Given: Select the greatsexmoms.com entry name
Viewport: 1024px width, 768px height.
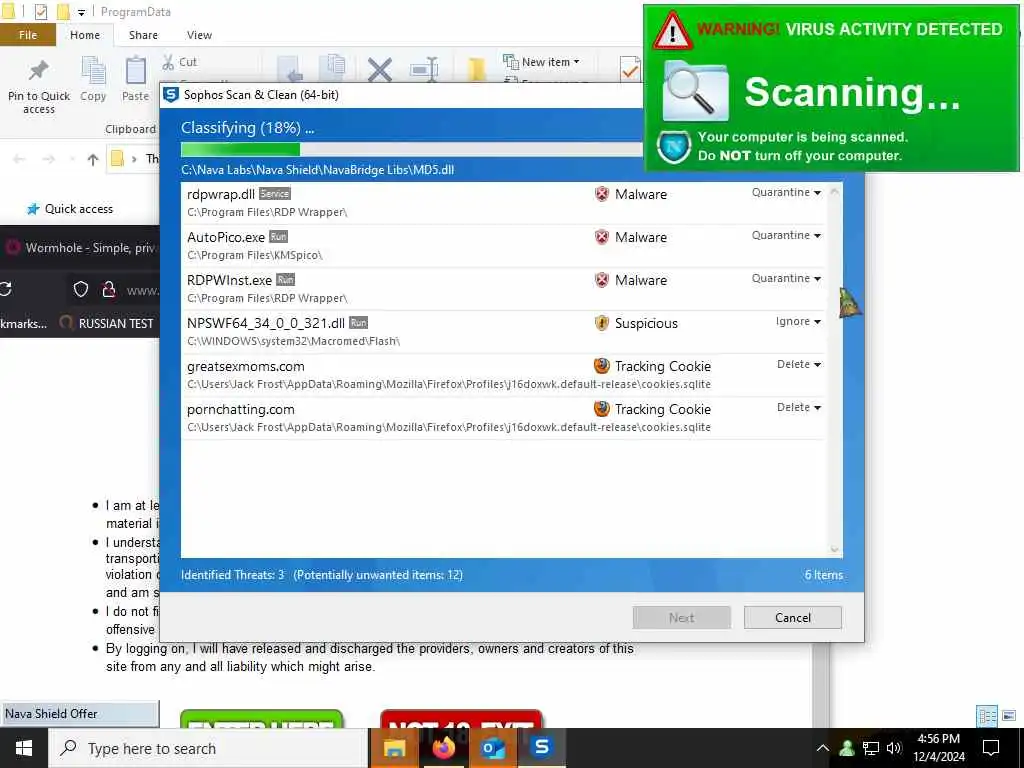Looking at the screenshot, I should [246, 366].
